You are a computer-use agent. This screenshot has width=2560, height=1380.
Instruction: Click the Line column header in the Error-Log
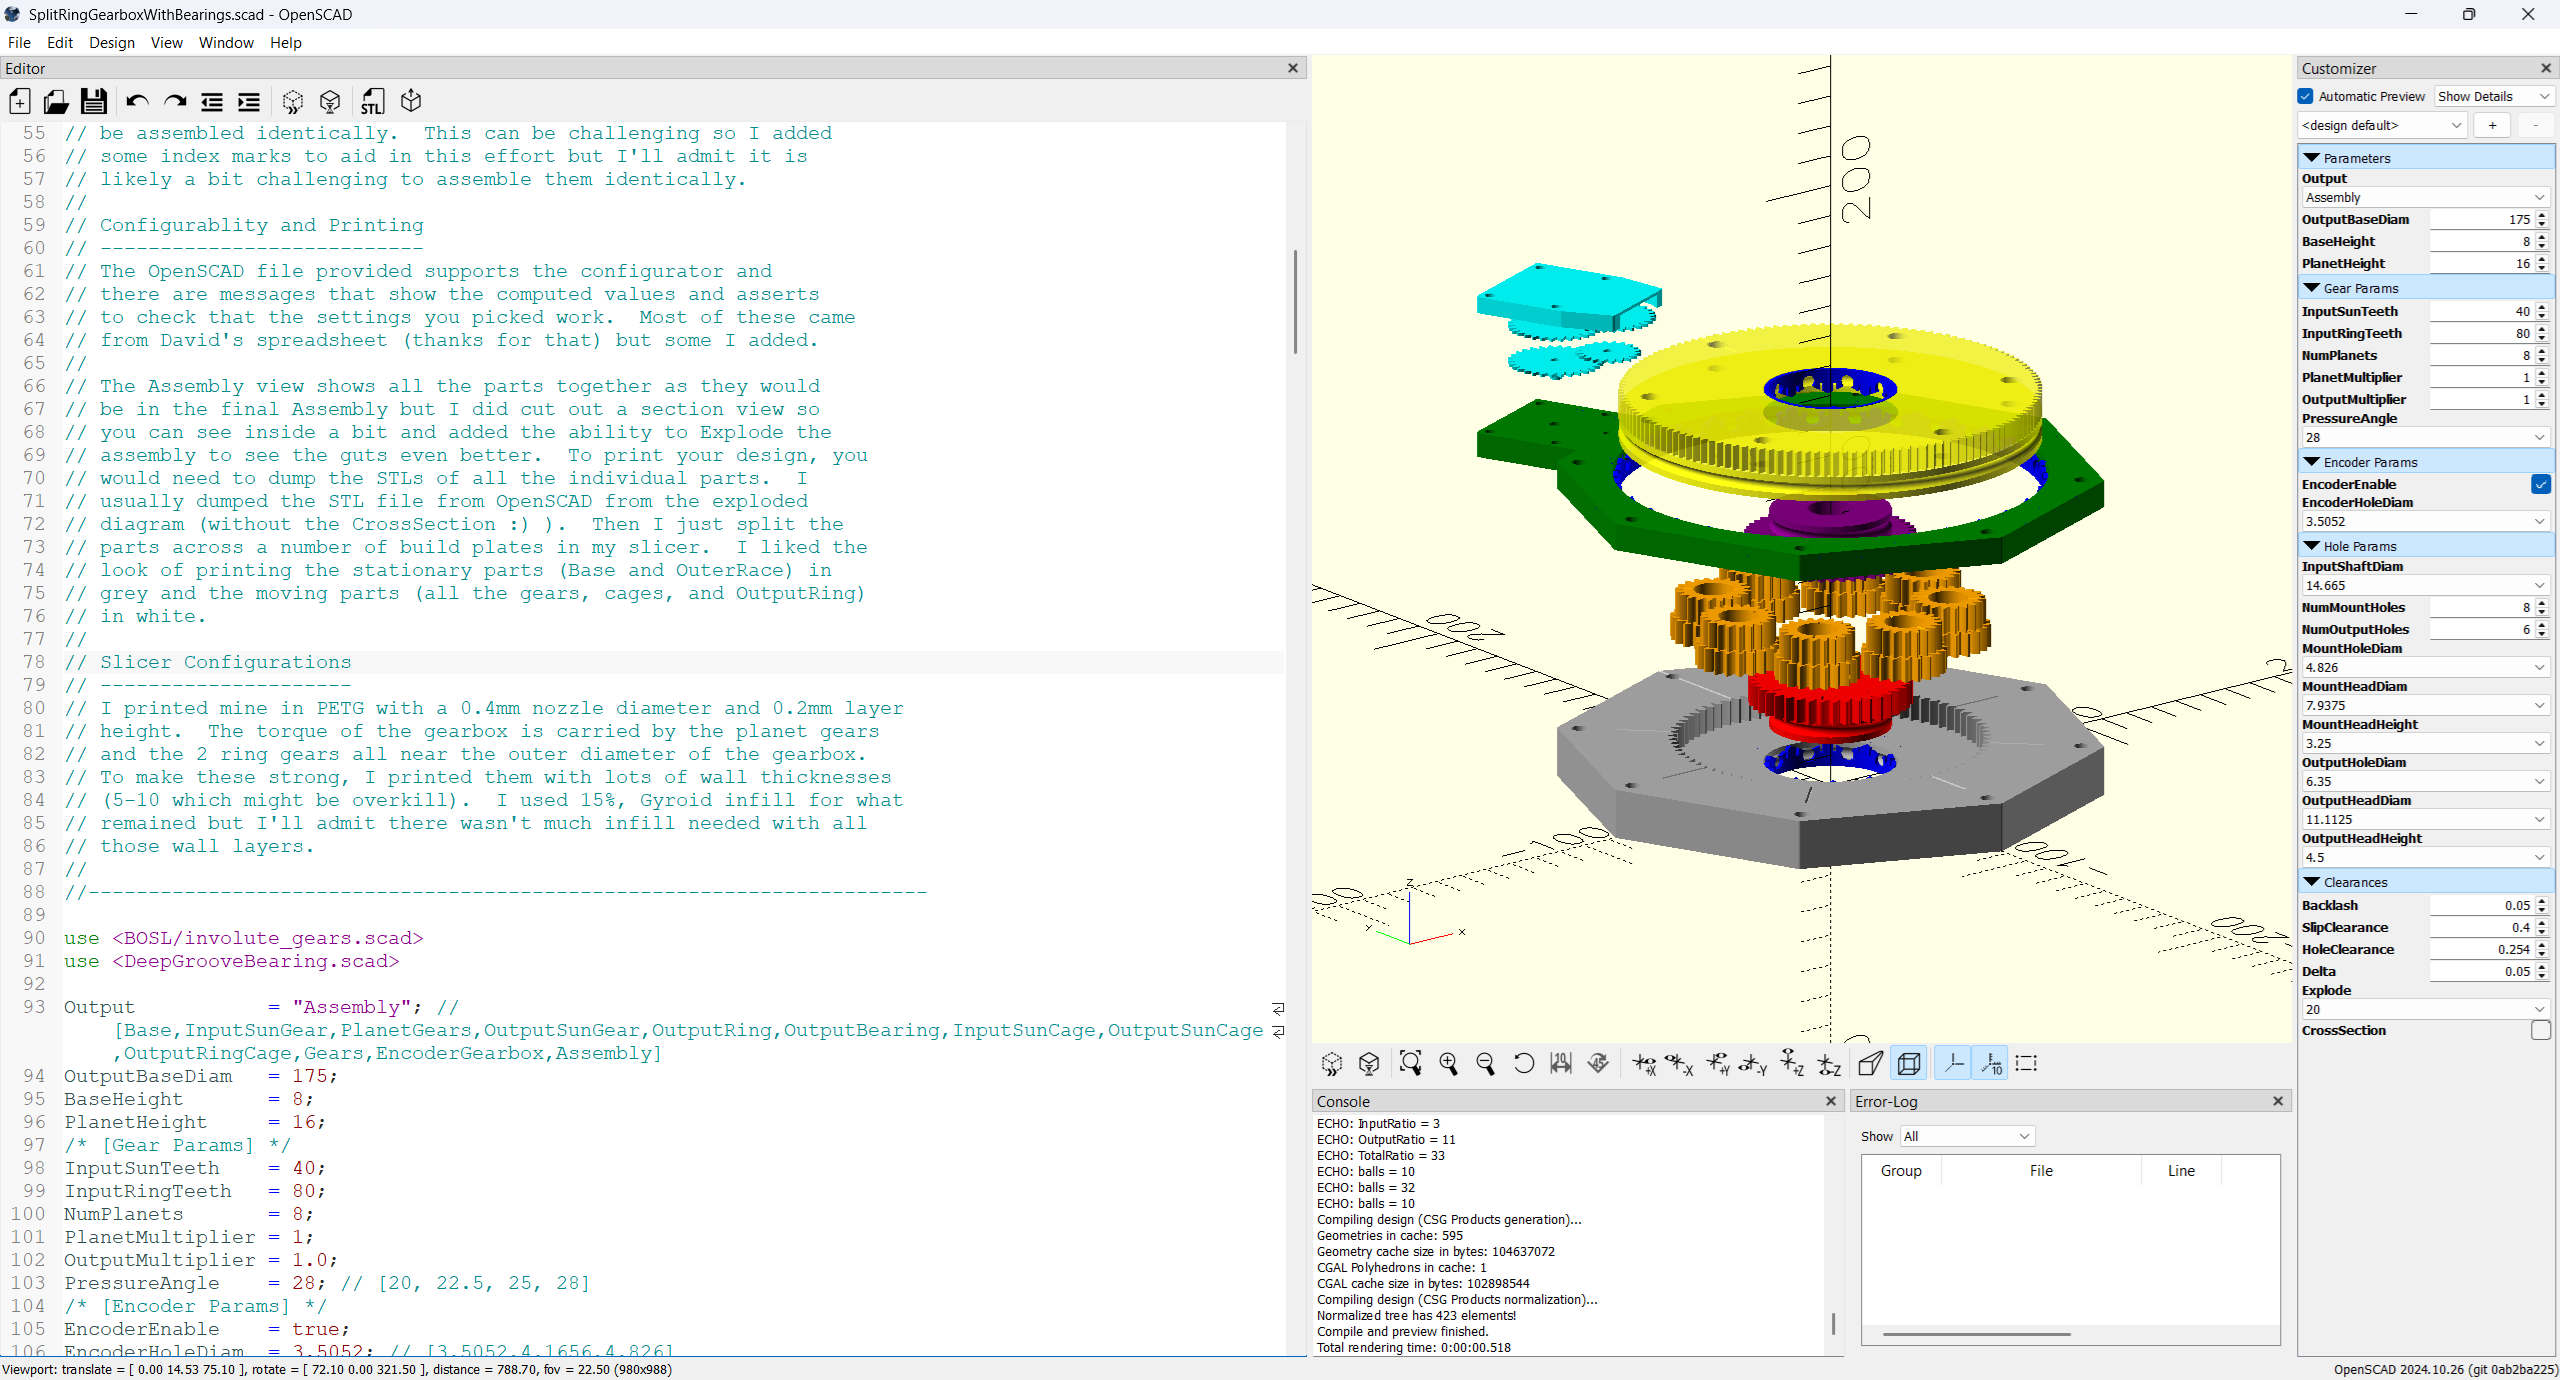pos(2181,1170)
